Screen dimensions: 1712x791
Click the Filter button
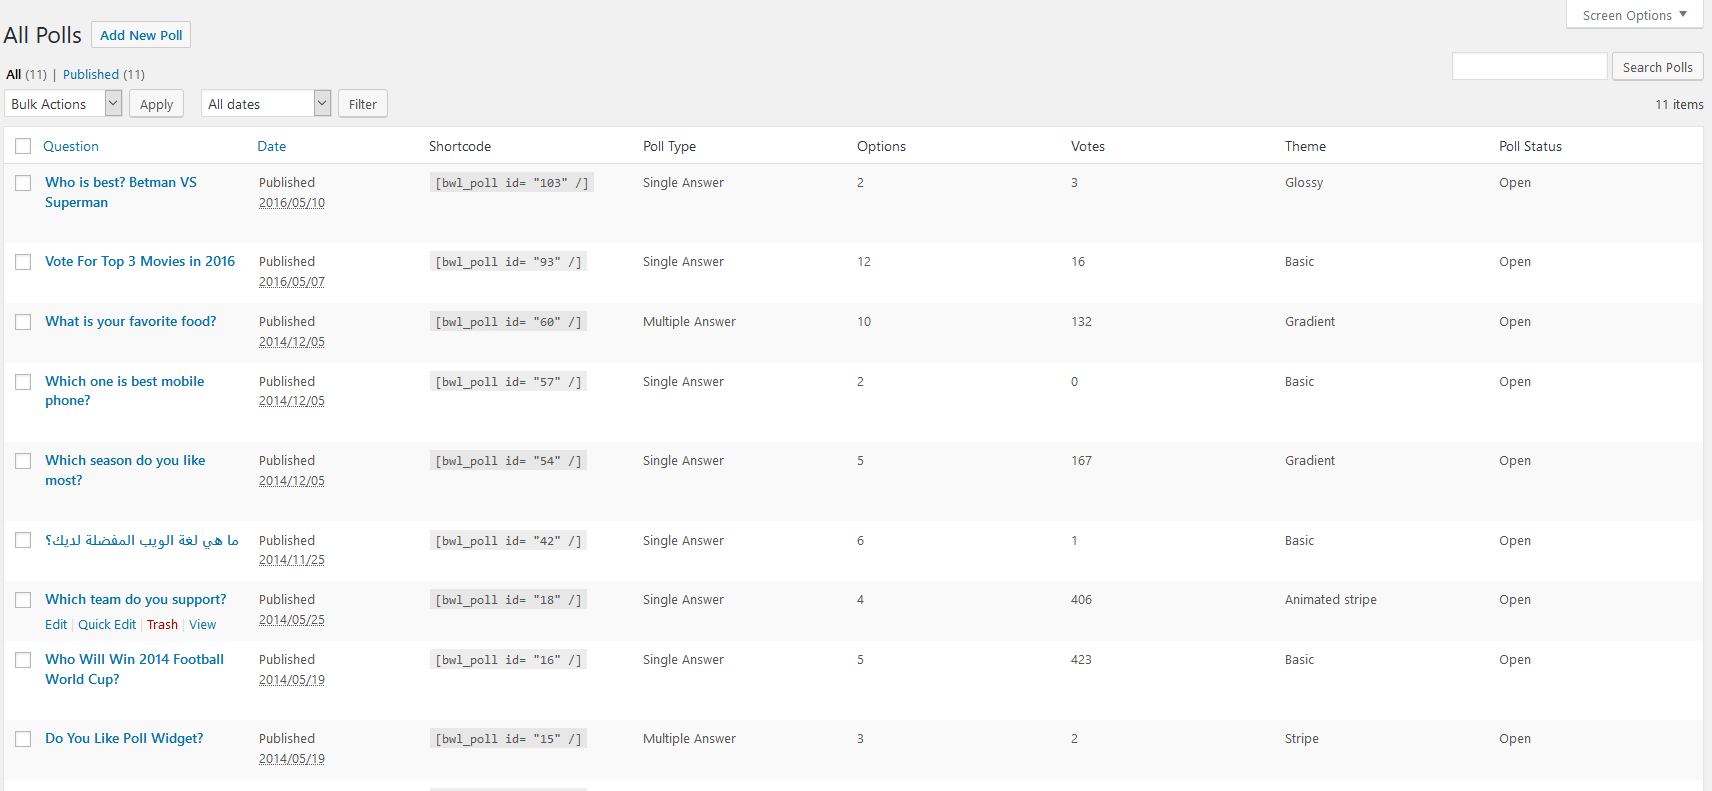click(x=362, y=104)
